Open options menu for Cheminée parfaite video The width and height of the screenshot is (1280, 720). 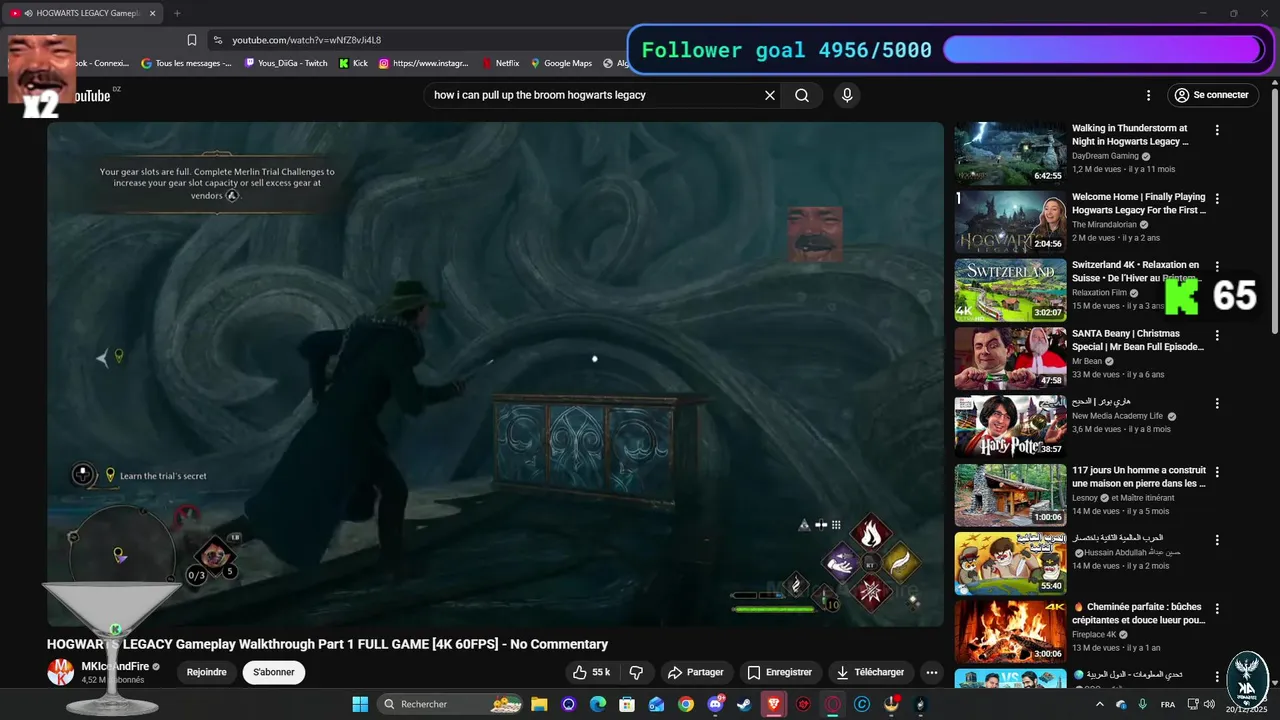click(1217, 608)
